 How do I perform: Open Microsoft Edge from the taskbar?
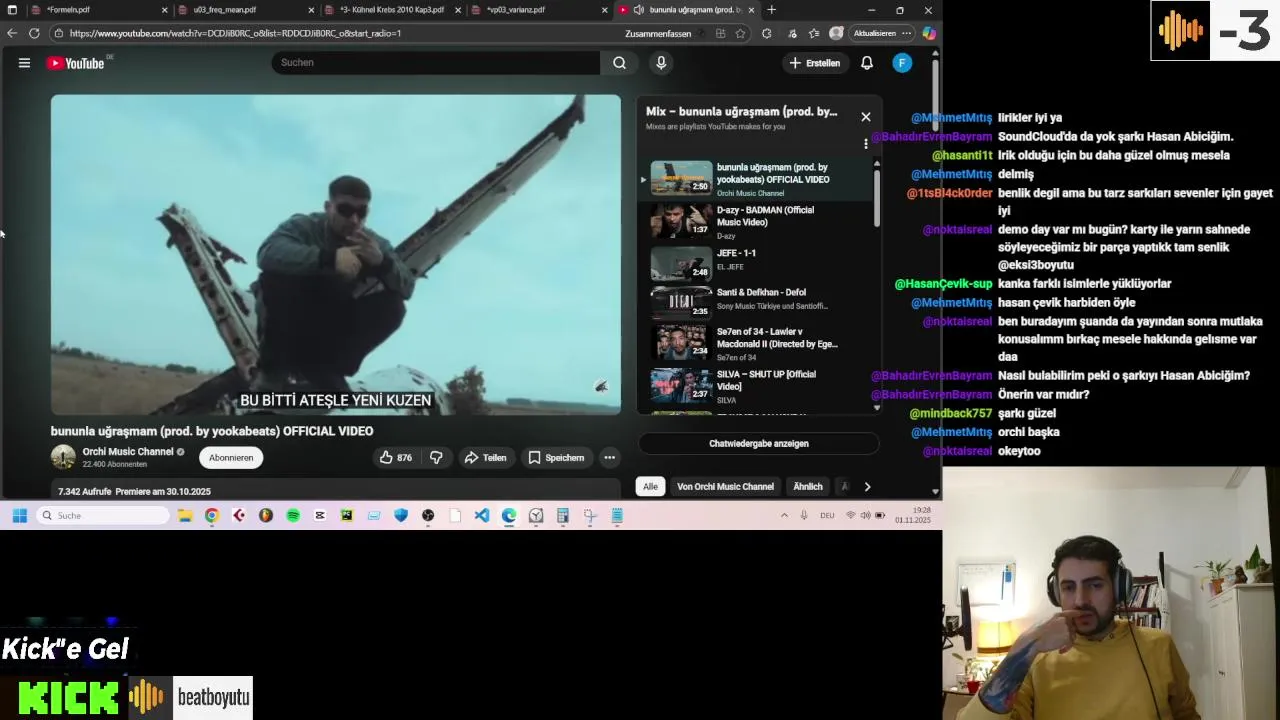pos(509,515)
